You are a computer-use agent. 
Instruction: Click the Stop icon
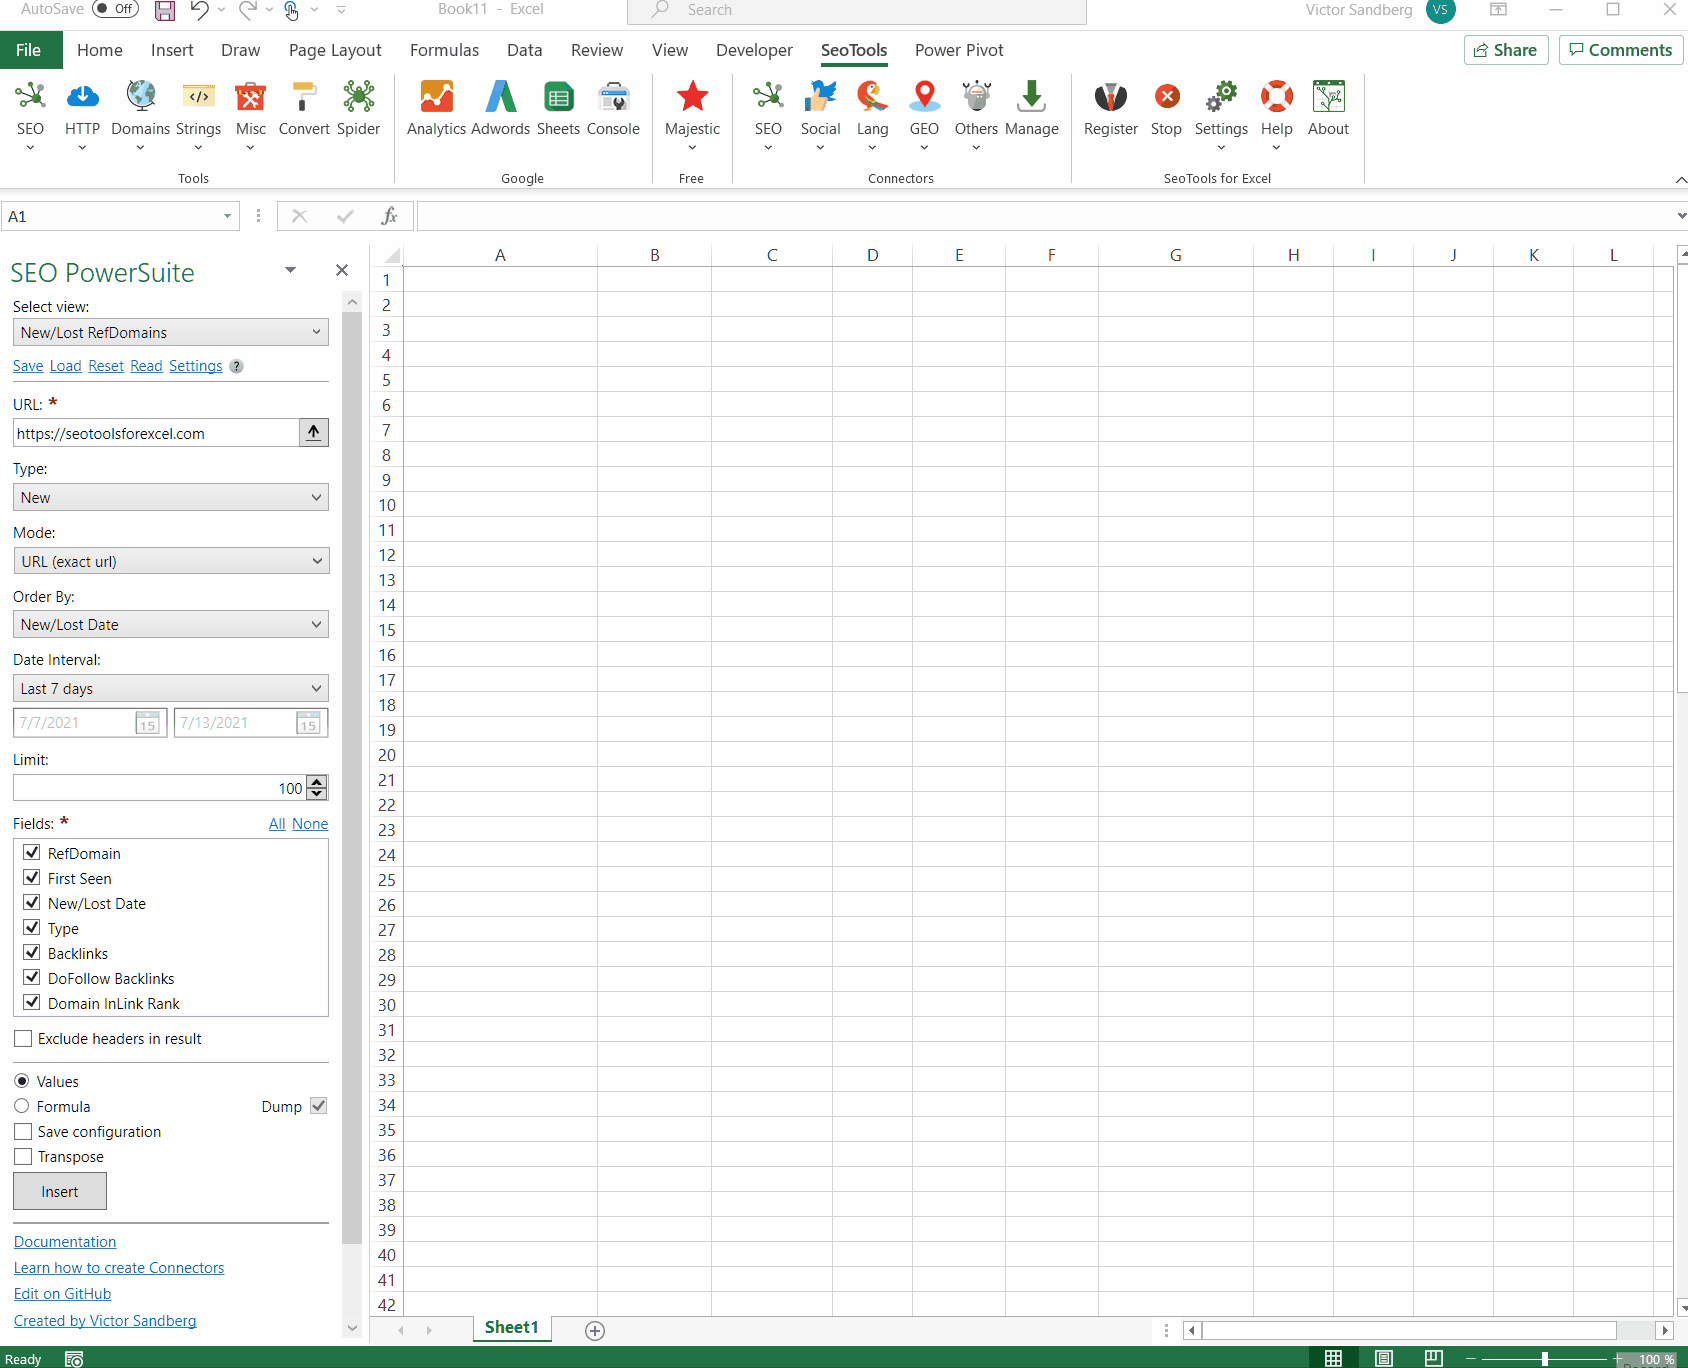coord(1166,109)
